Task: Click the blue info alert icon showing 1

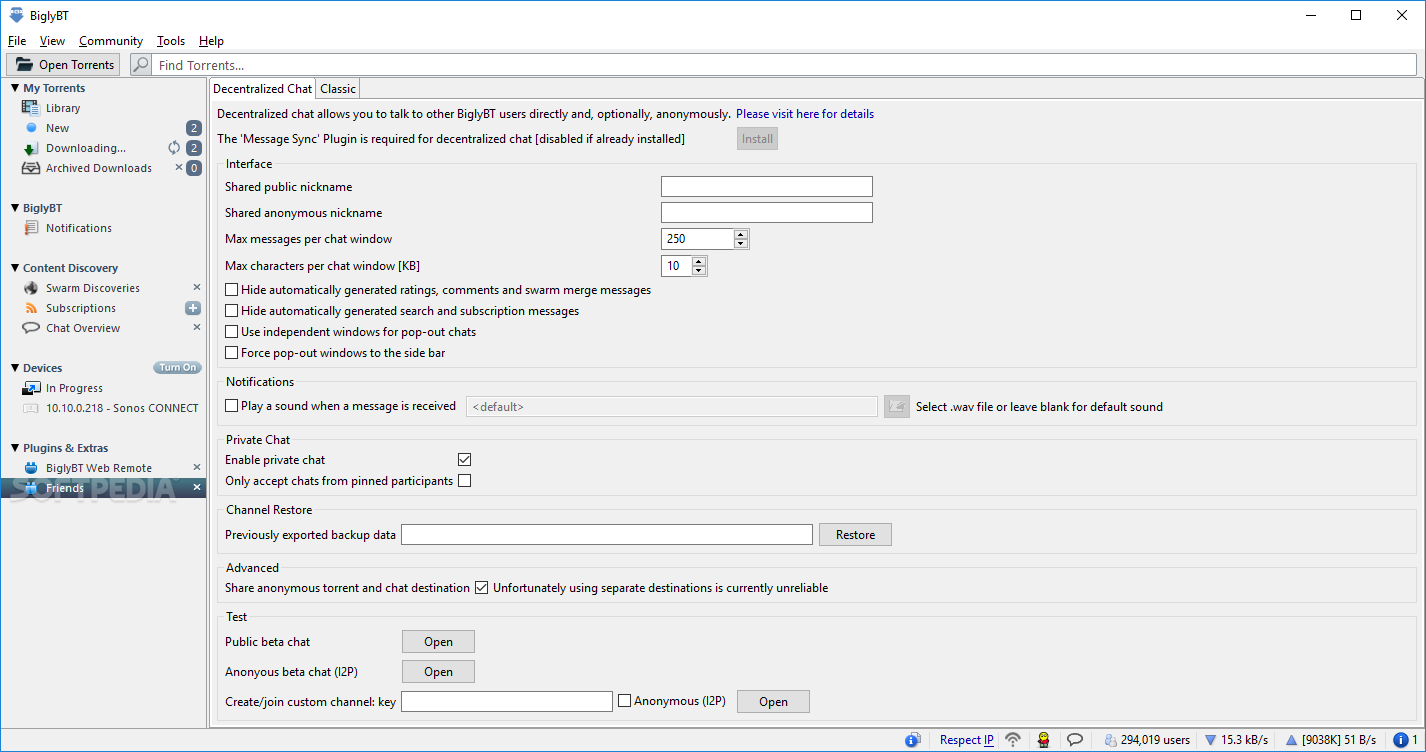Action: pos(1400,740)
